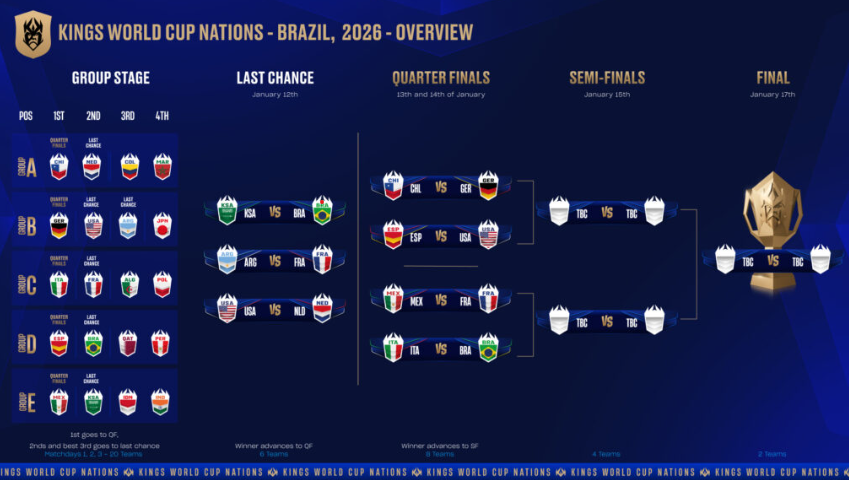The width and height of the screenshot is (849, 480).
Task: Select Chile's flag shield in Group A
Action: (x=59, y=166)
